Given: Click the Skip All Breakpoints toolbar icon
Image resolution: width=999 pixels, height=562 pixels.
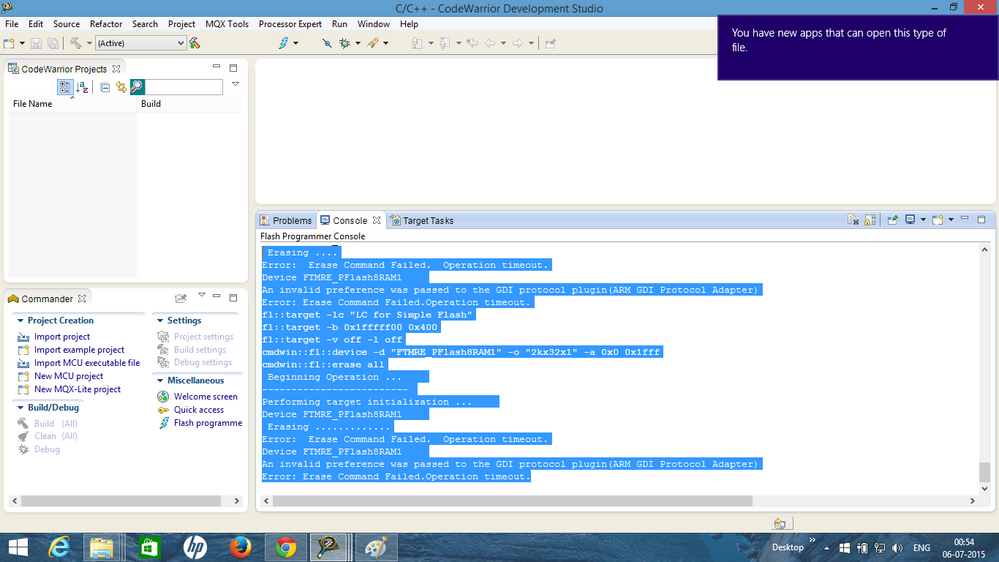Looking at the screenshot, I should point(327,43).
